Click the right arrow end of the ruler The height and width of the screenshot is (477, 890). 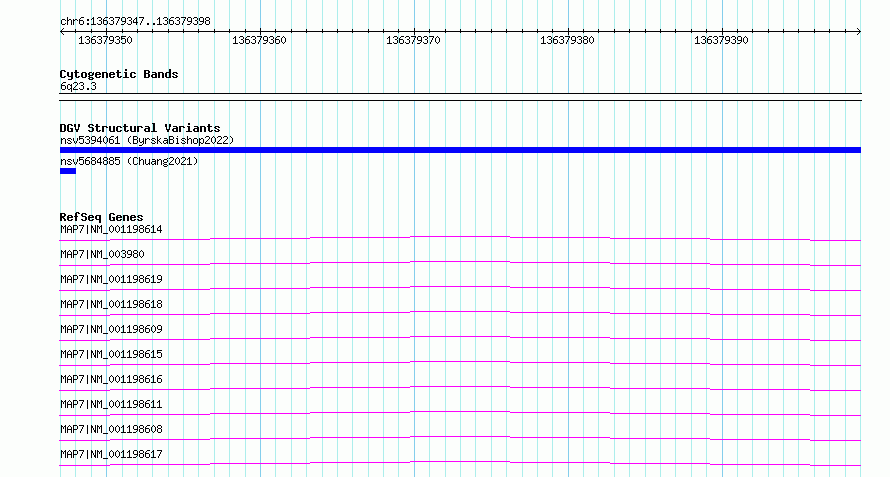tap(858, 32)
